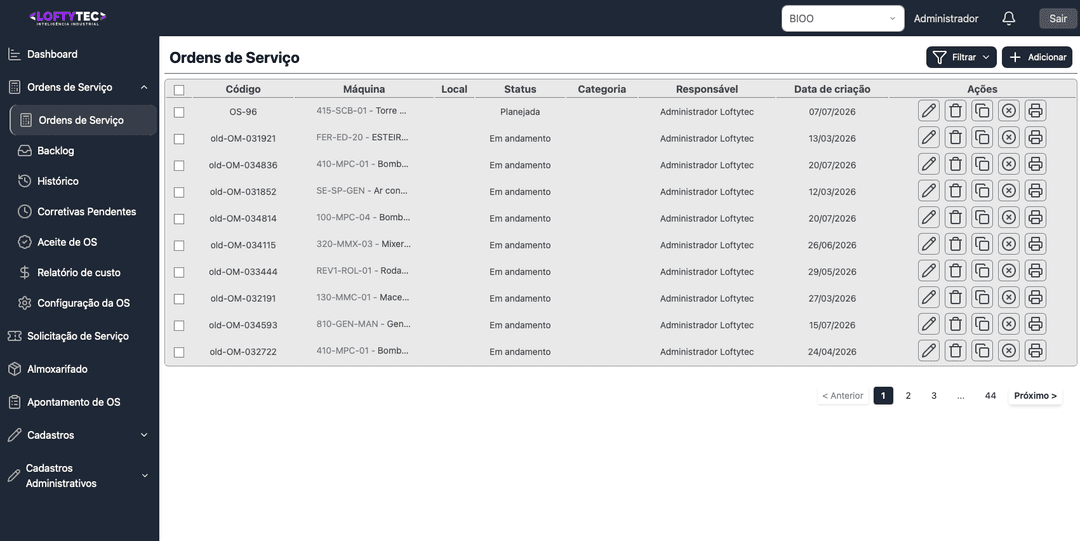Click the Data de criação column header
This screenshot has width=1080, height=541.
coord(832,89)
